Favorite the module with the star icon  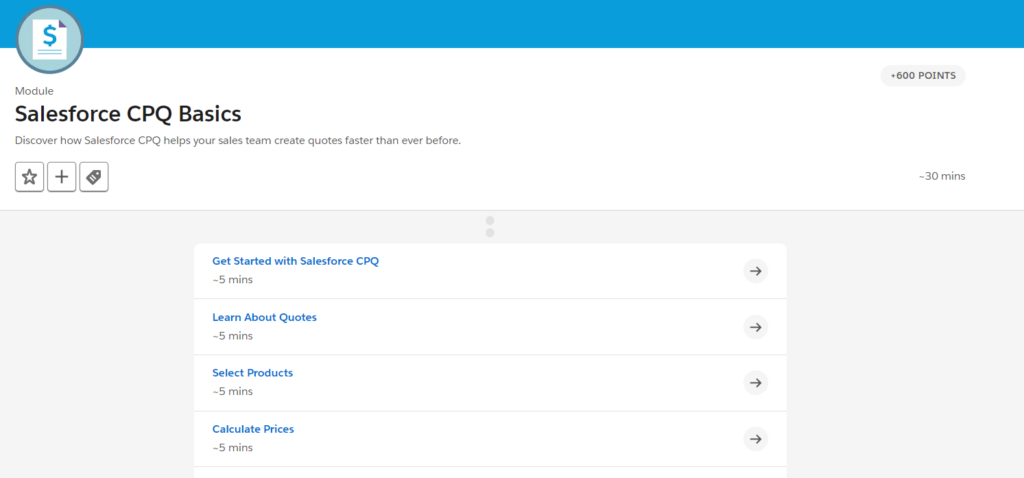[29, 177]
